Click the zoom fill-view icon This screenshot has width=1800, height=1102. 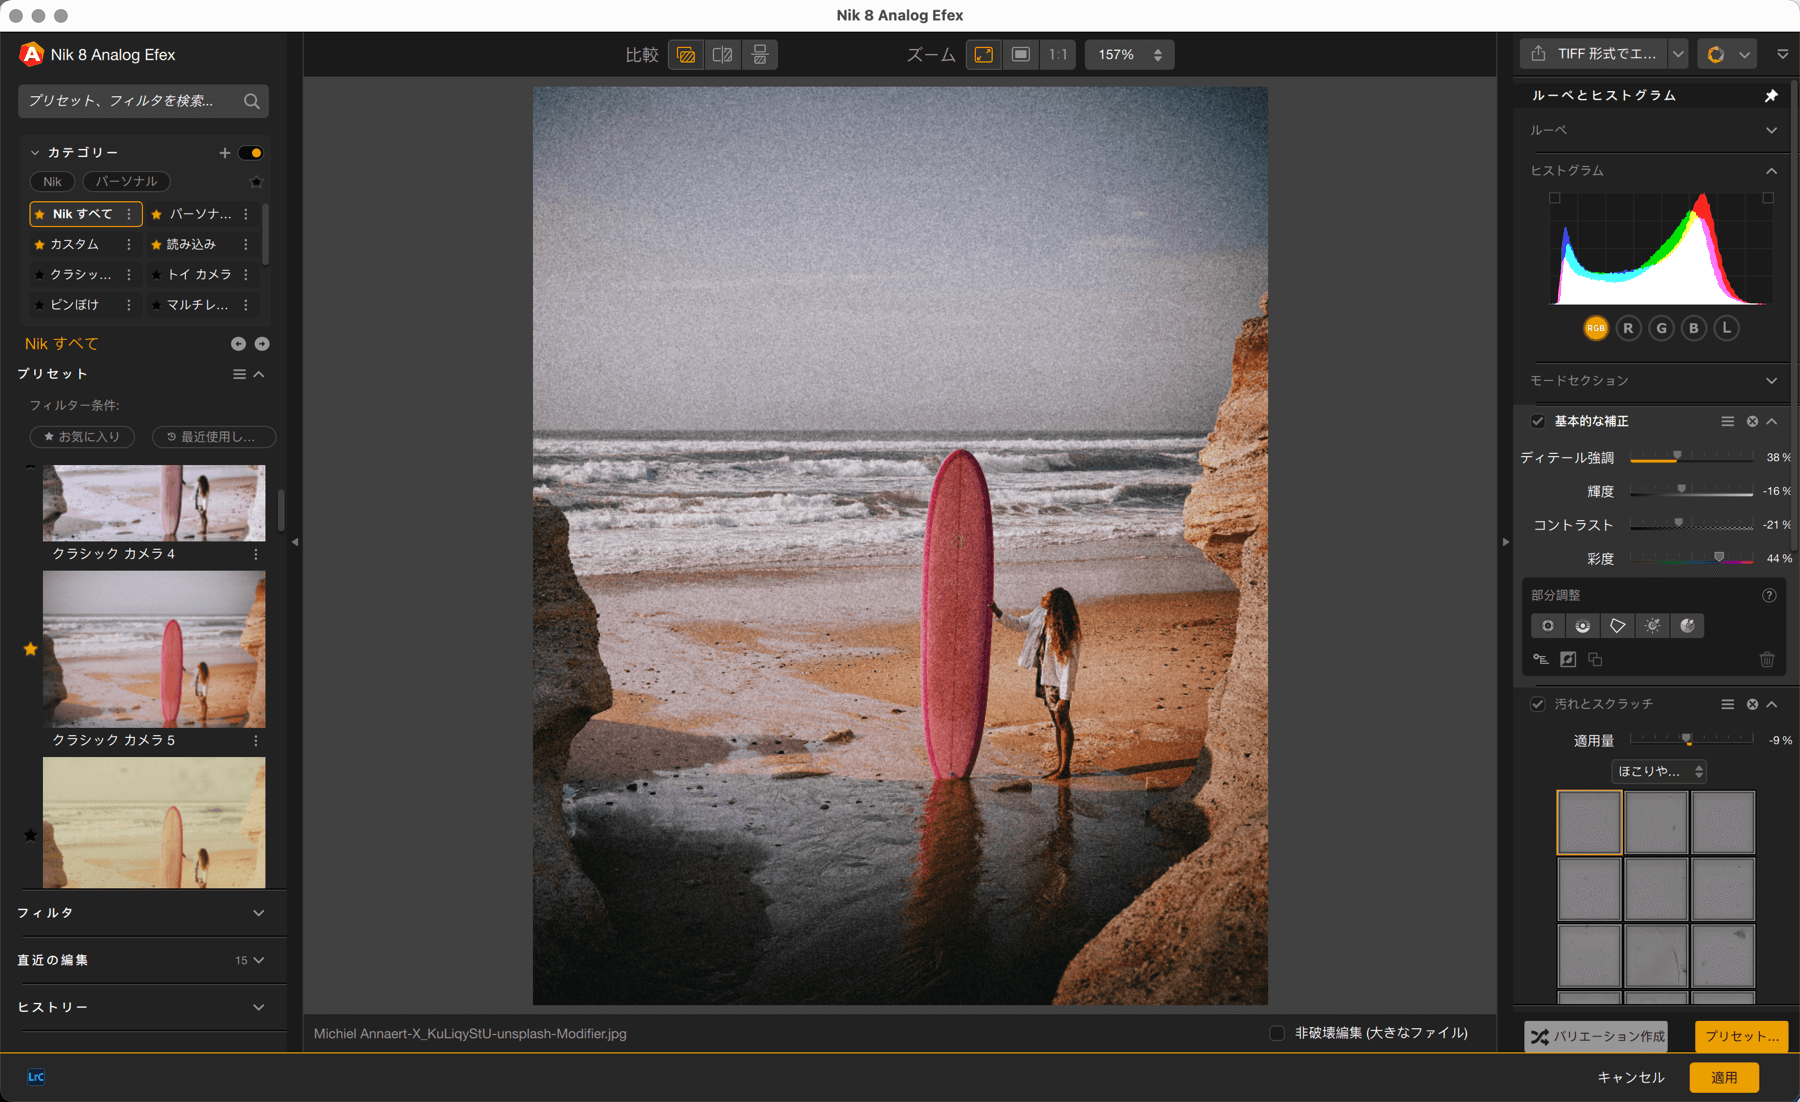pos(1021,55)
